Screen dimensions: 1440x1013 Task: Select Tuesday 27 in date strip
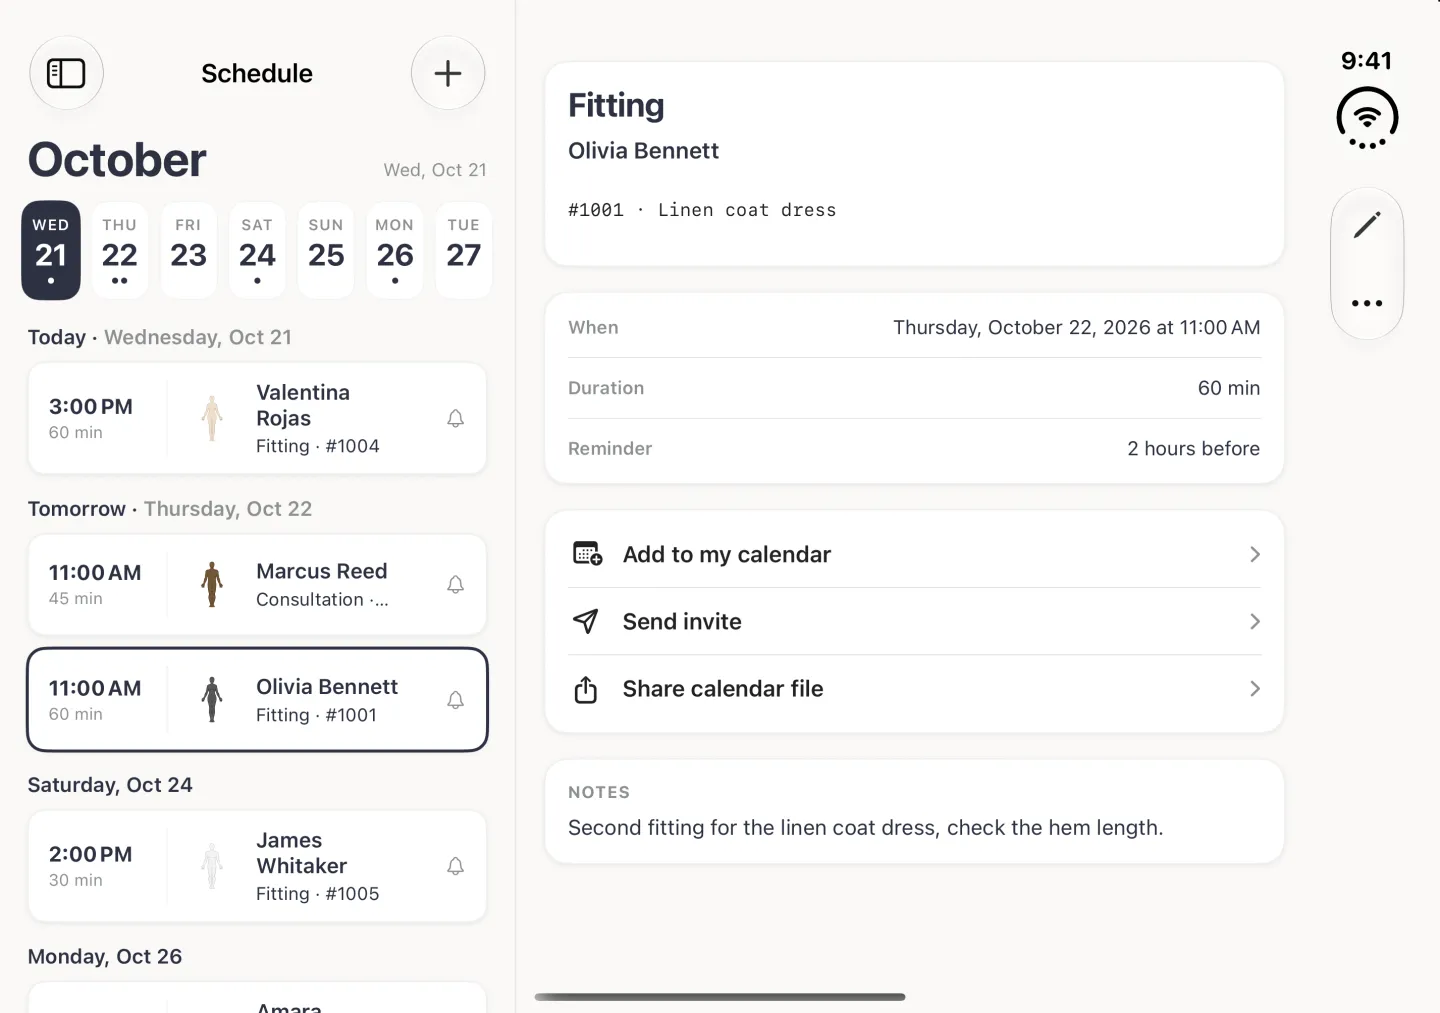click(x=464, y=251)
